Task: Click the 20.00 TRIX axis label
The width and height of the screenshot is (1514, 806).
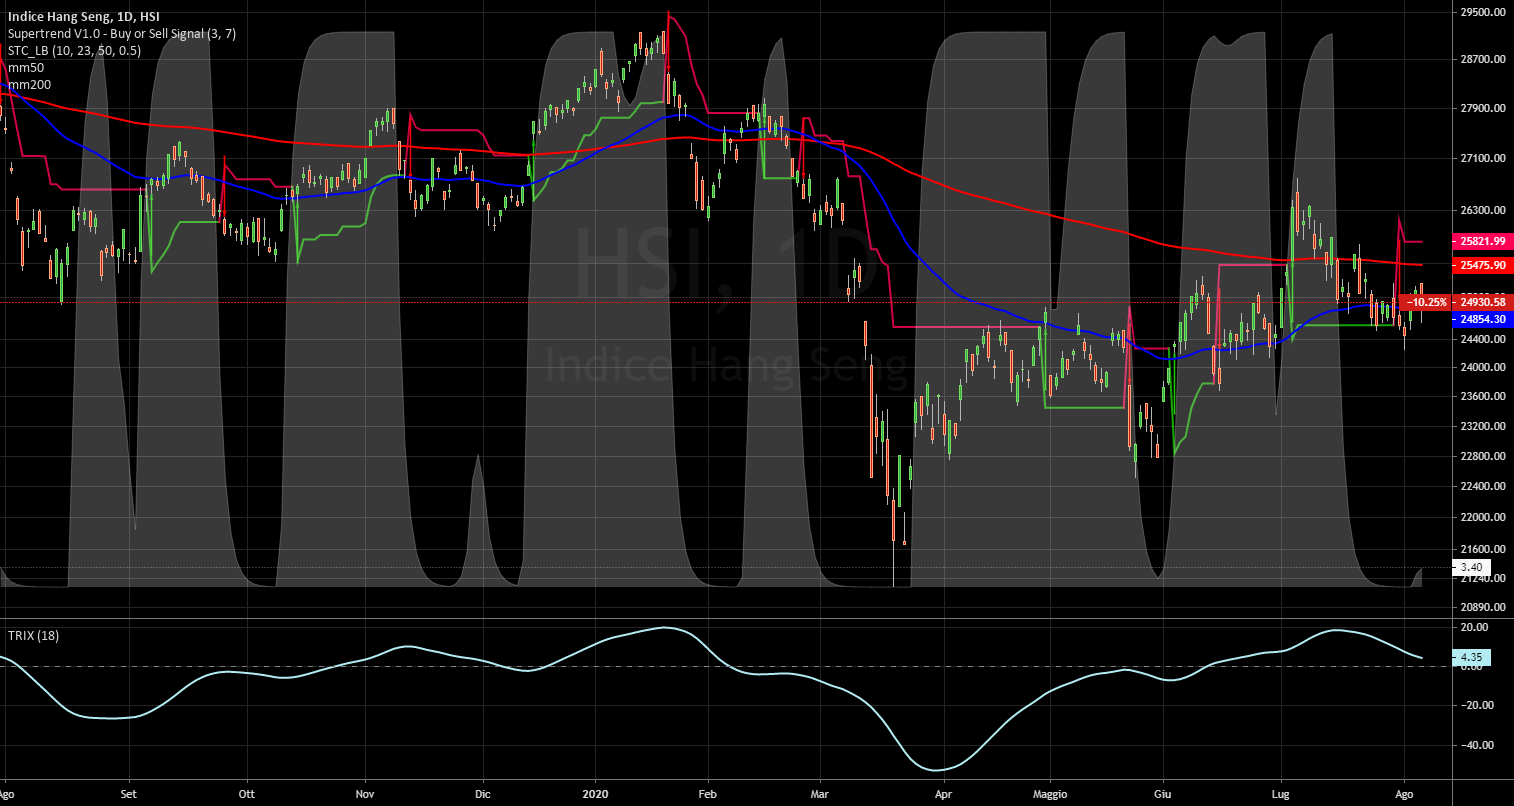Action: [x=1476, y=627]
